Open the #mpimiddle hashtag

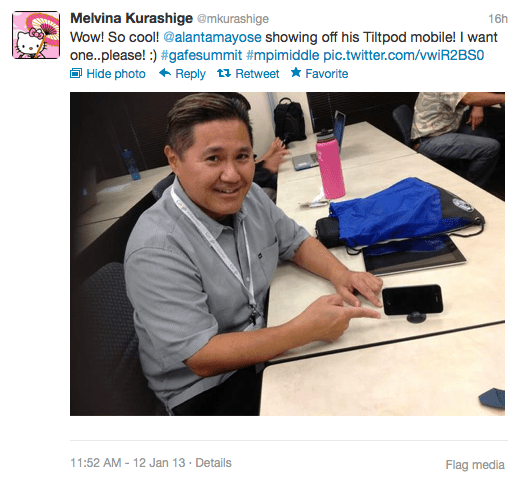click(x=283, y=55)
